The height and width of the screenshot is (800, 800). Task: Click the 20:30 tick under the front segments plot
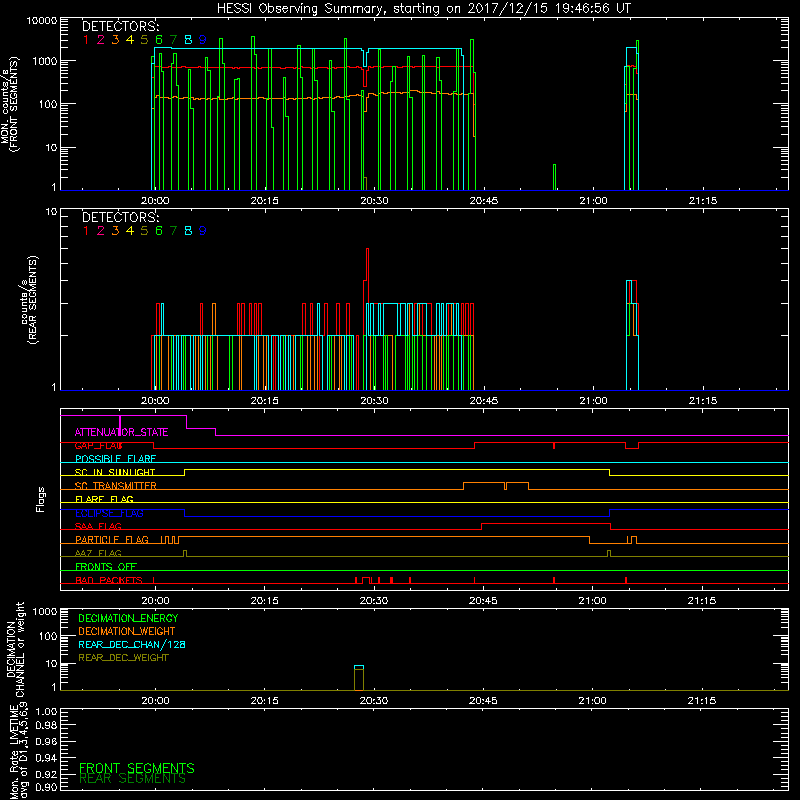374,201
